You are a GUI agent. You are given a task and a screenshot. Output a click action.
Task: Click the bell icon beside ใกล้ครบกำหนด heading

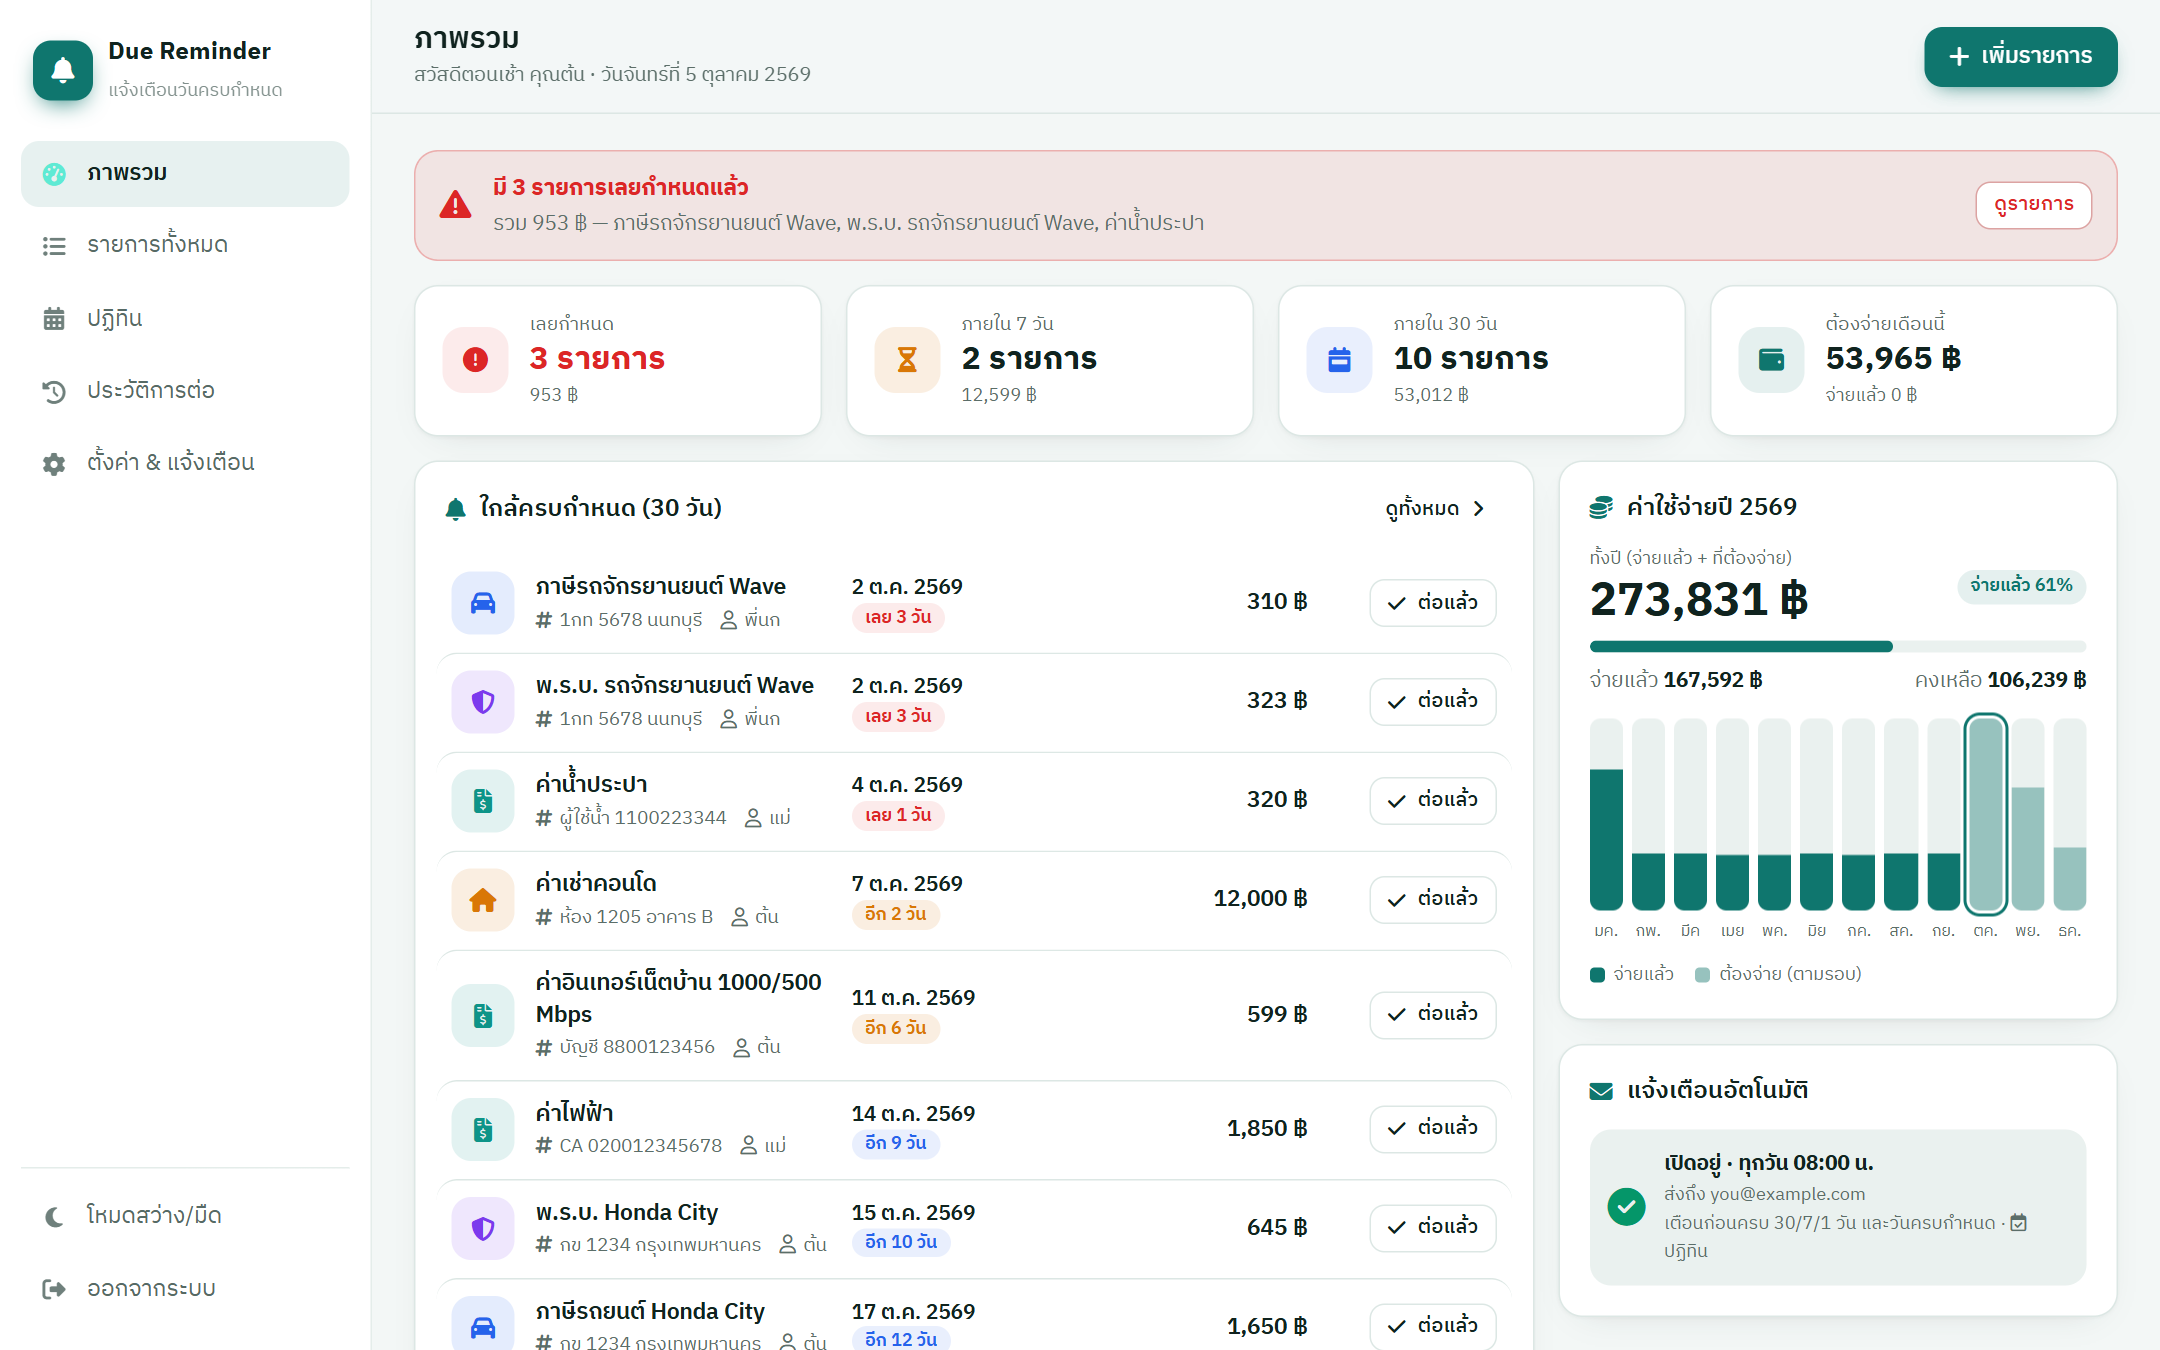click(x=455, y=509)
